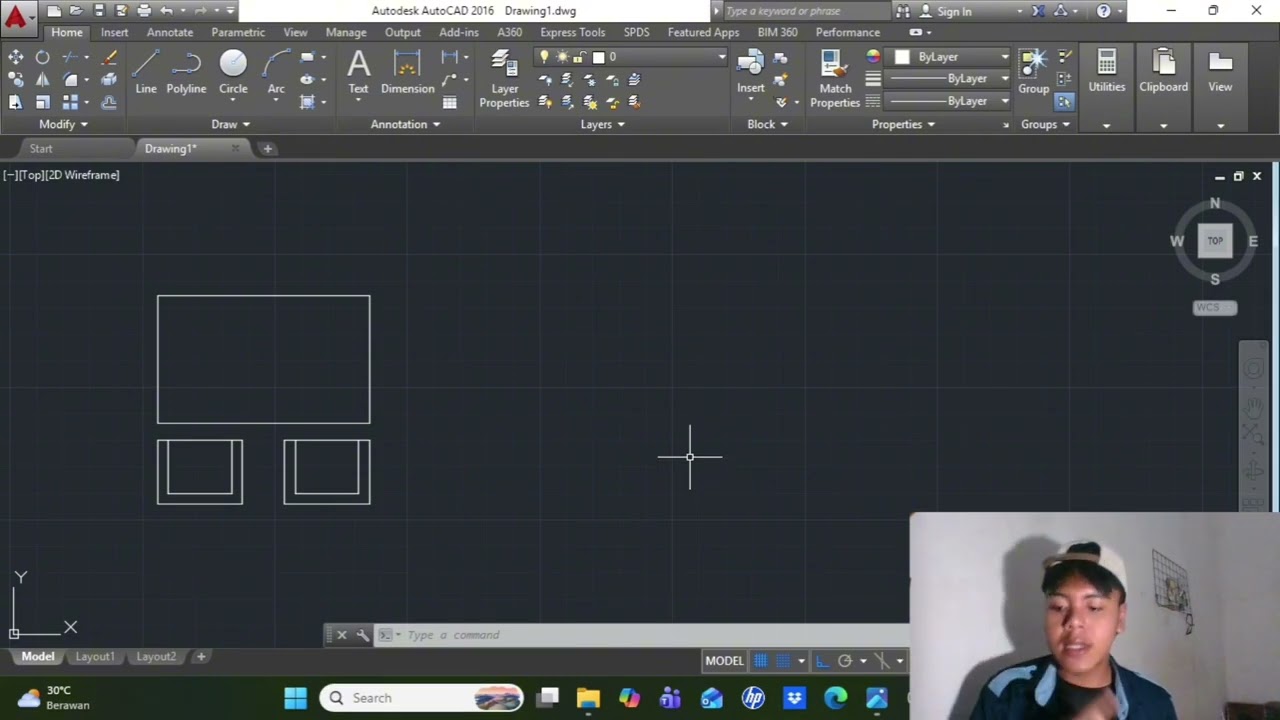Click the command line customize wrench
The width and height of the screenshot is (1280, 720).
362,635
